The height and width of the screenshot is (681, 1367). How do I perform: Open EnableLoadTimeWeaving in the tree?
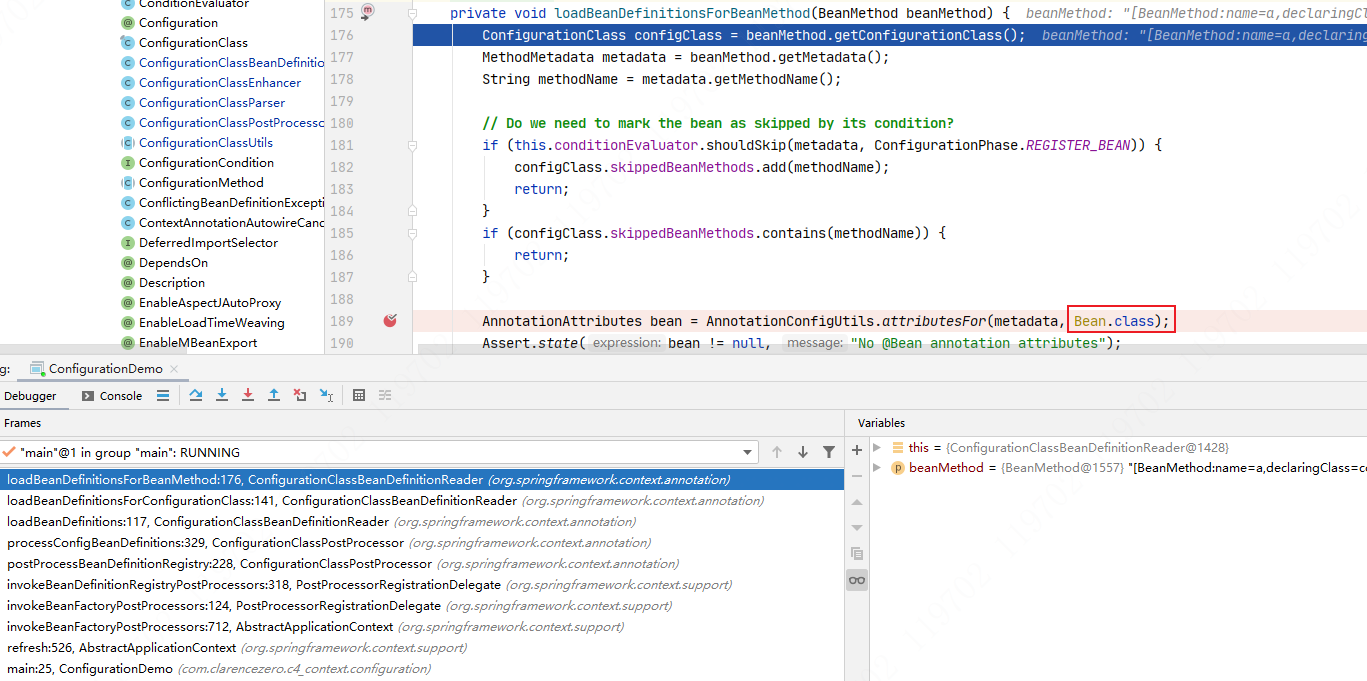pos(212,323)
